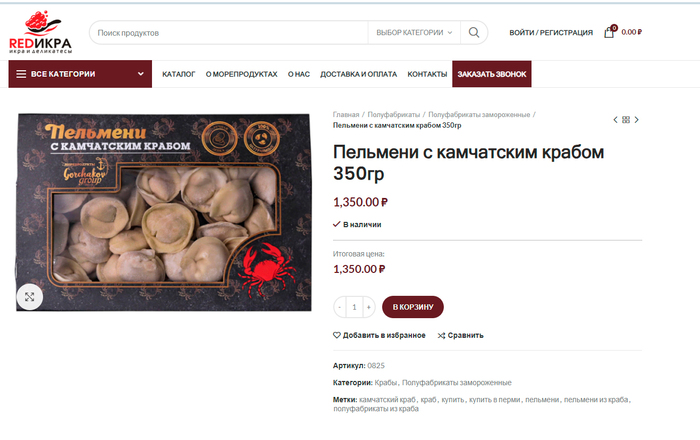
Task: Expand the product image fullscreen icon
Action: tap(29, 297)
